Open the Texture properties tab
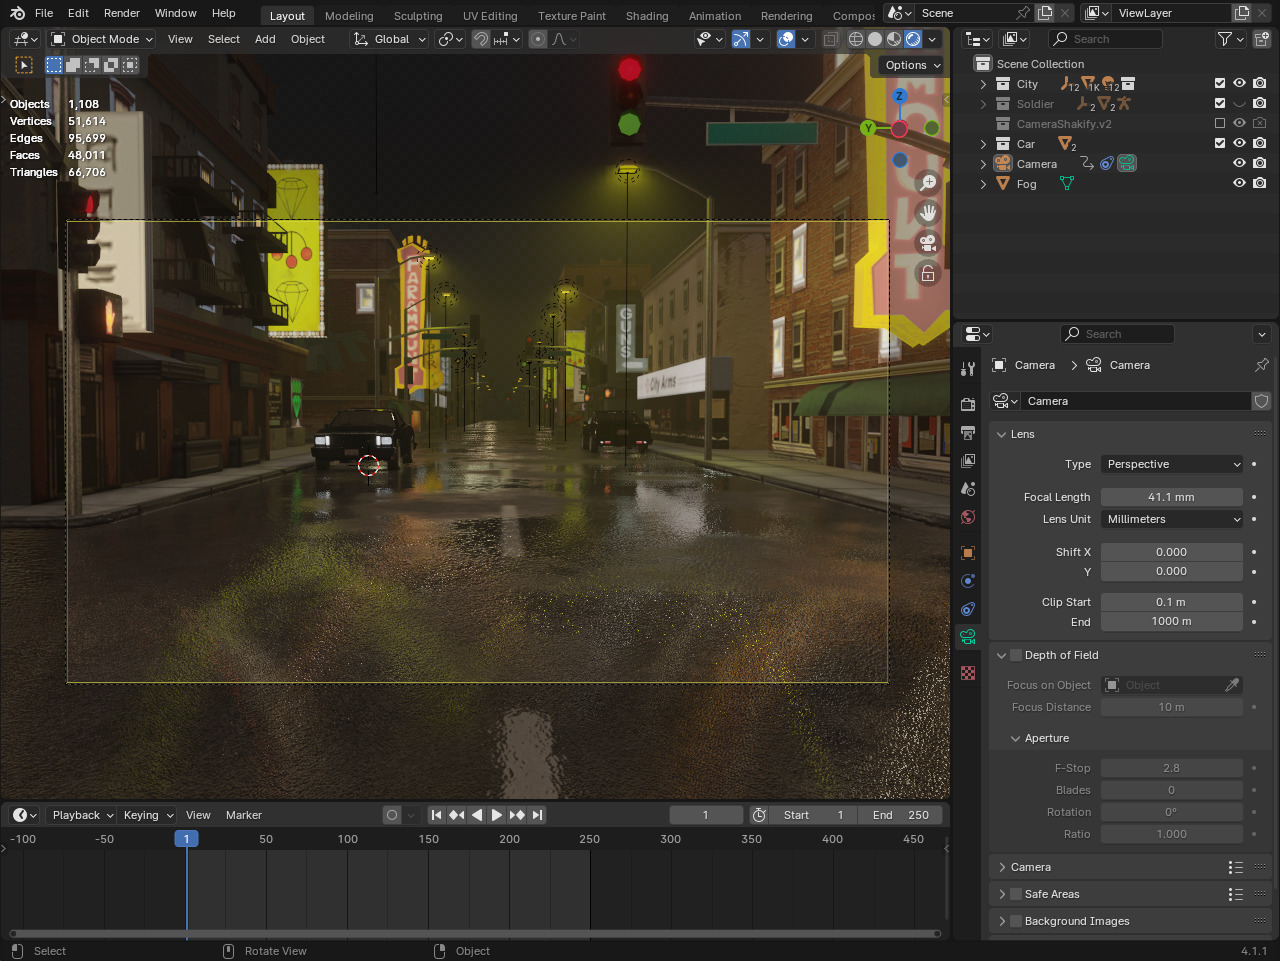 pyautogui.click(x=967, y=672)
